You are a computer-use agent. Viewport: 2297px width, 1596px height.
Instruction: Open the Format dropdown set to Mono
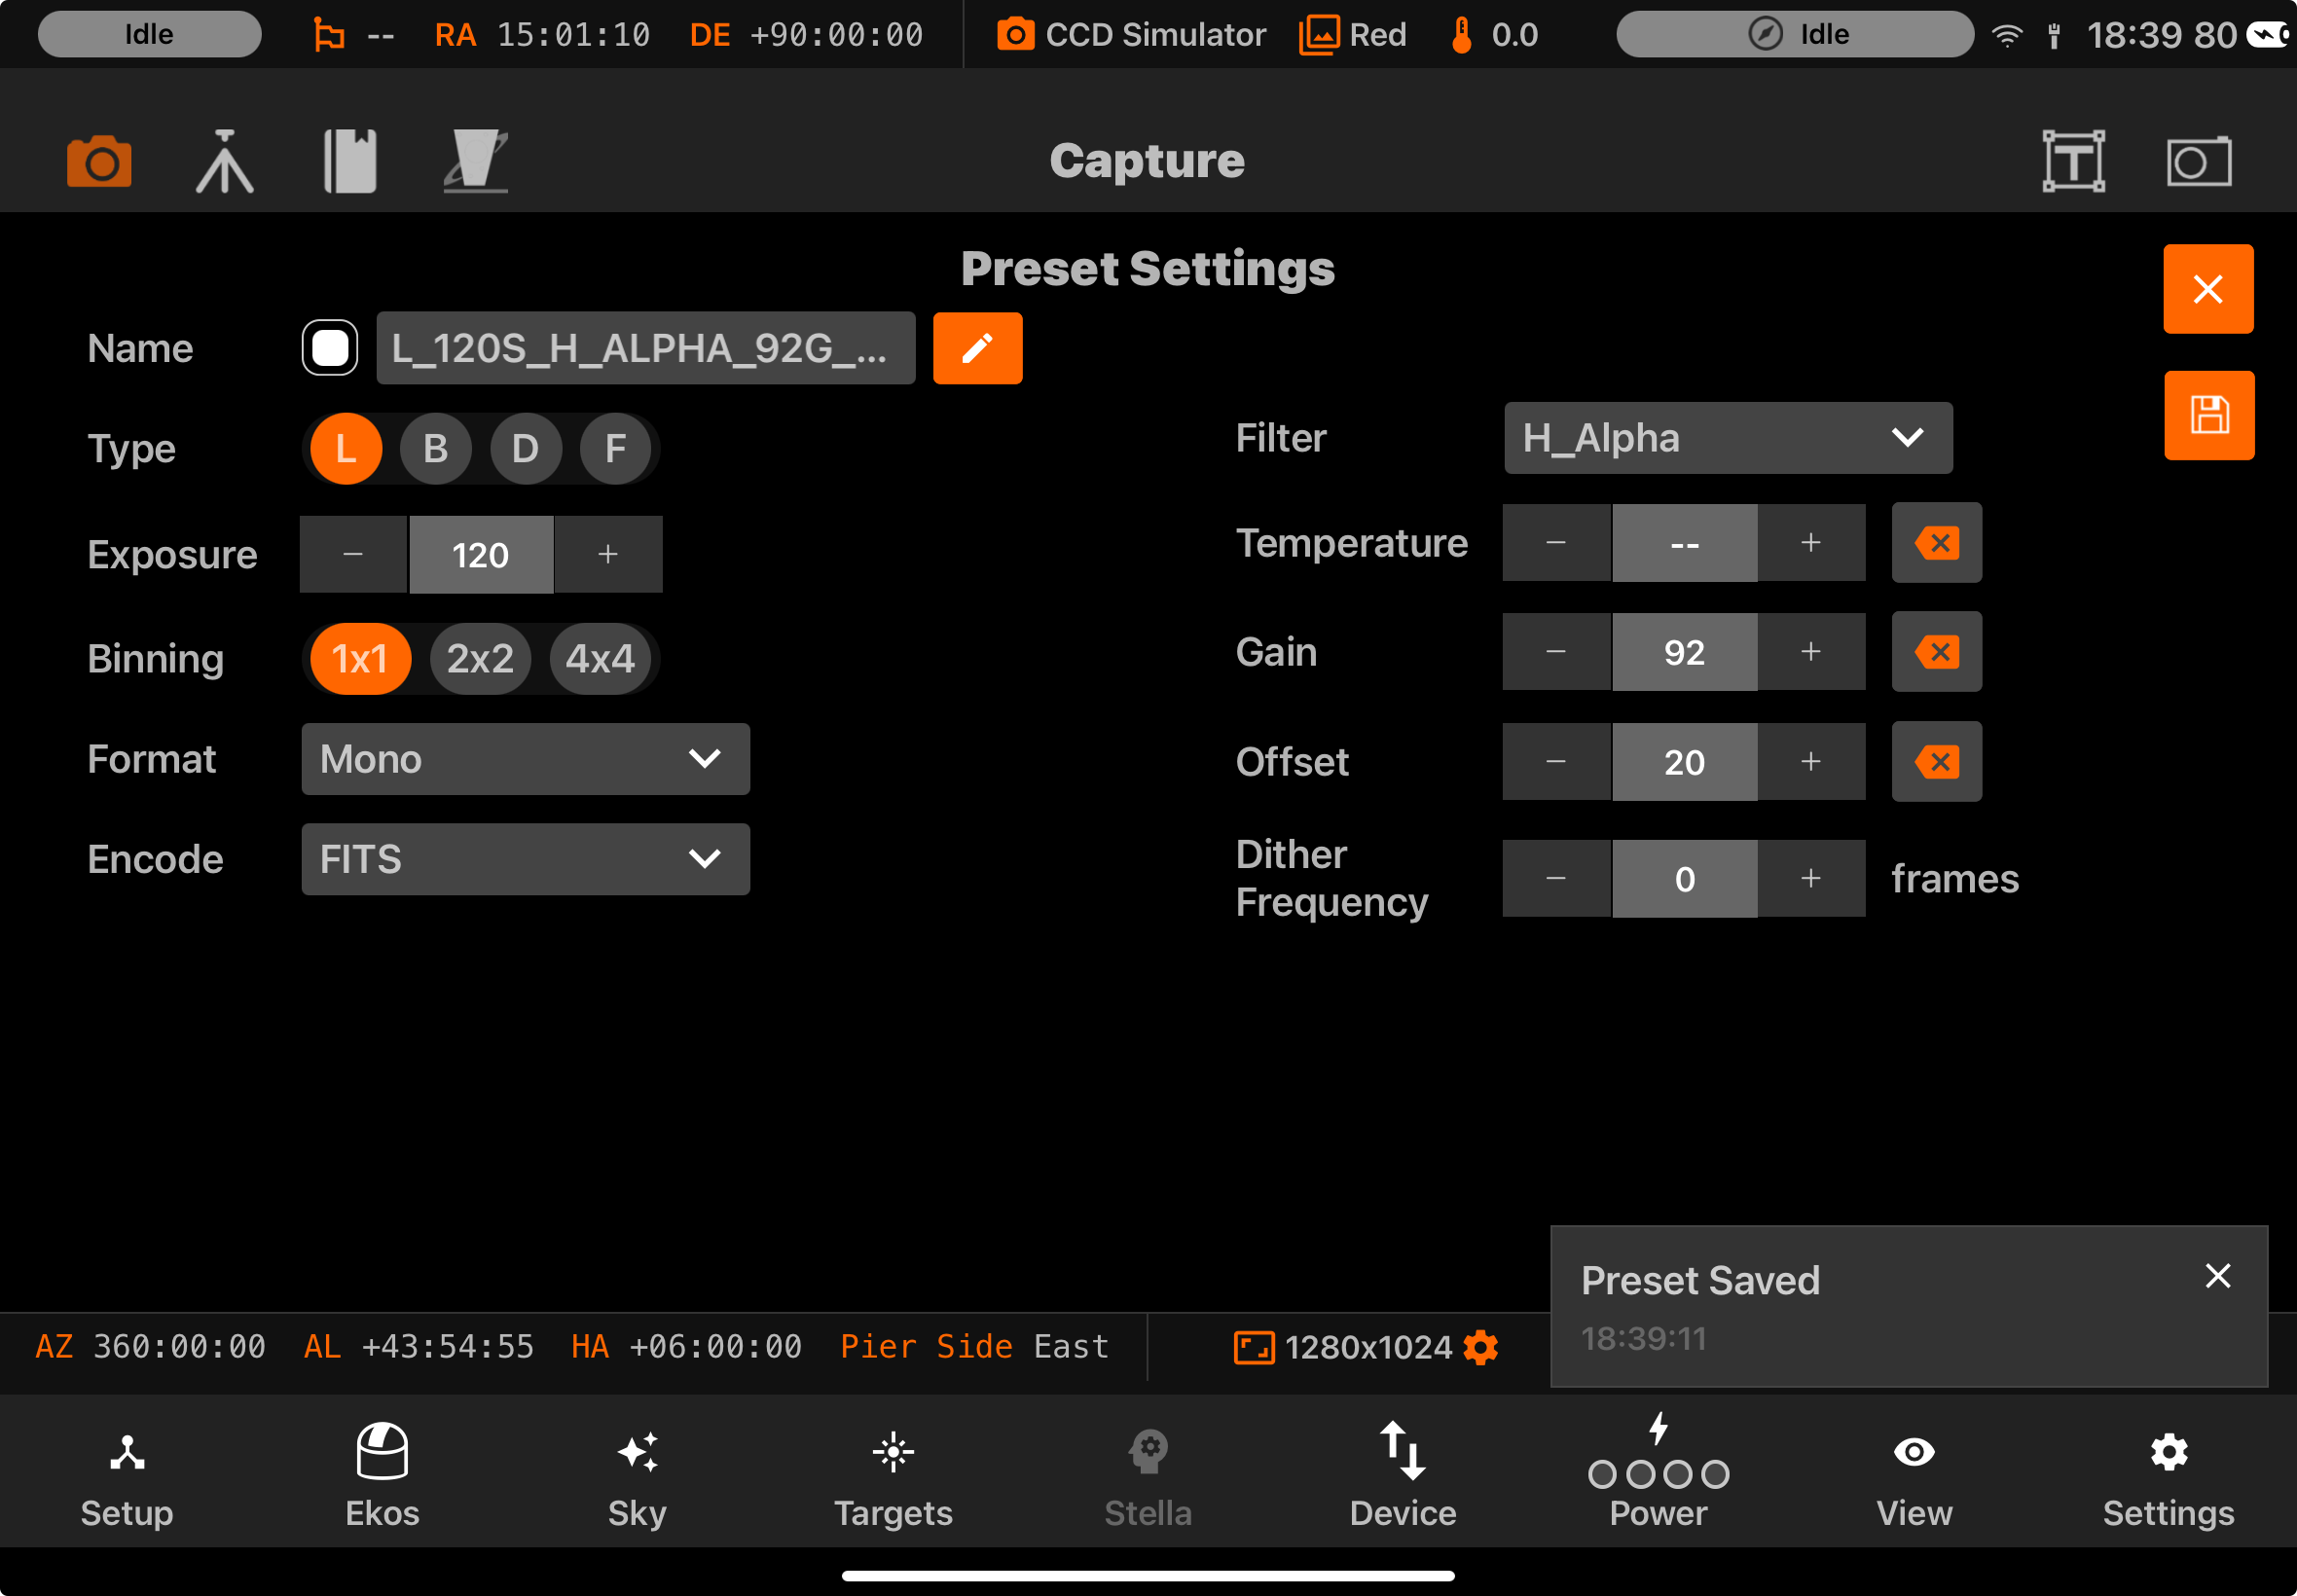(525, 759)
